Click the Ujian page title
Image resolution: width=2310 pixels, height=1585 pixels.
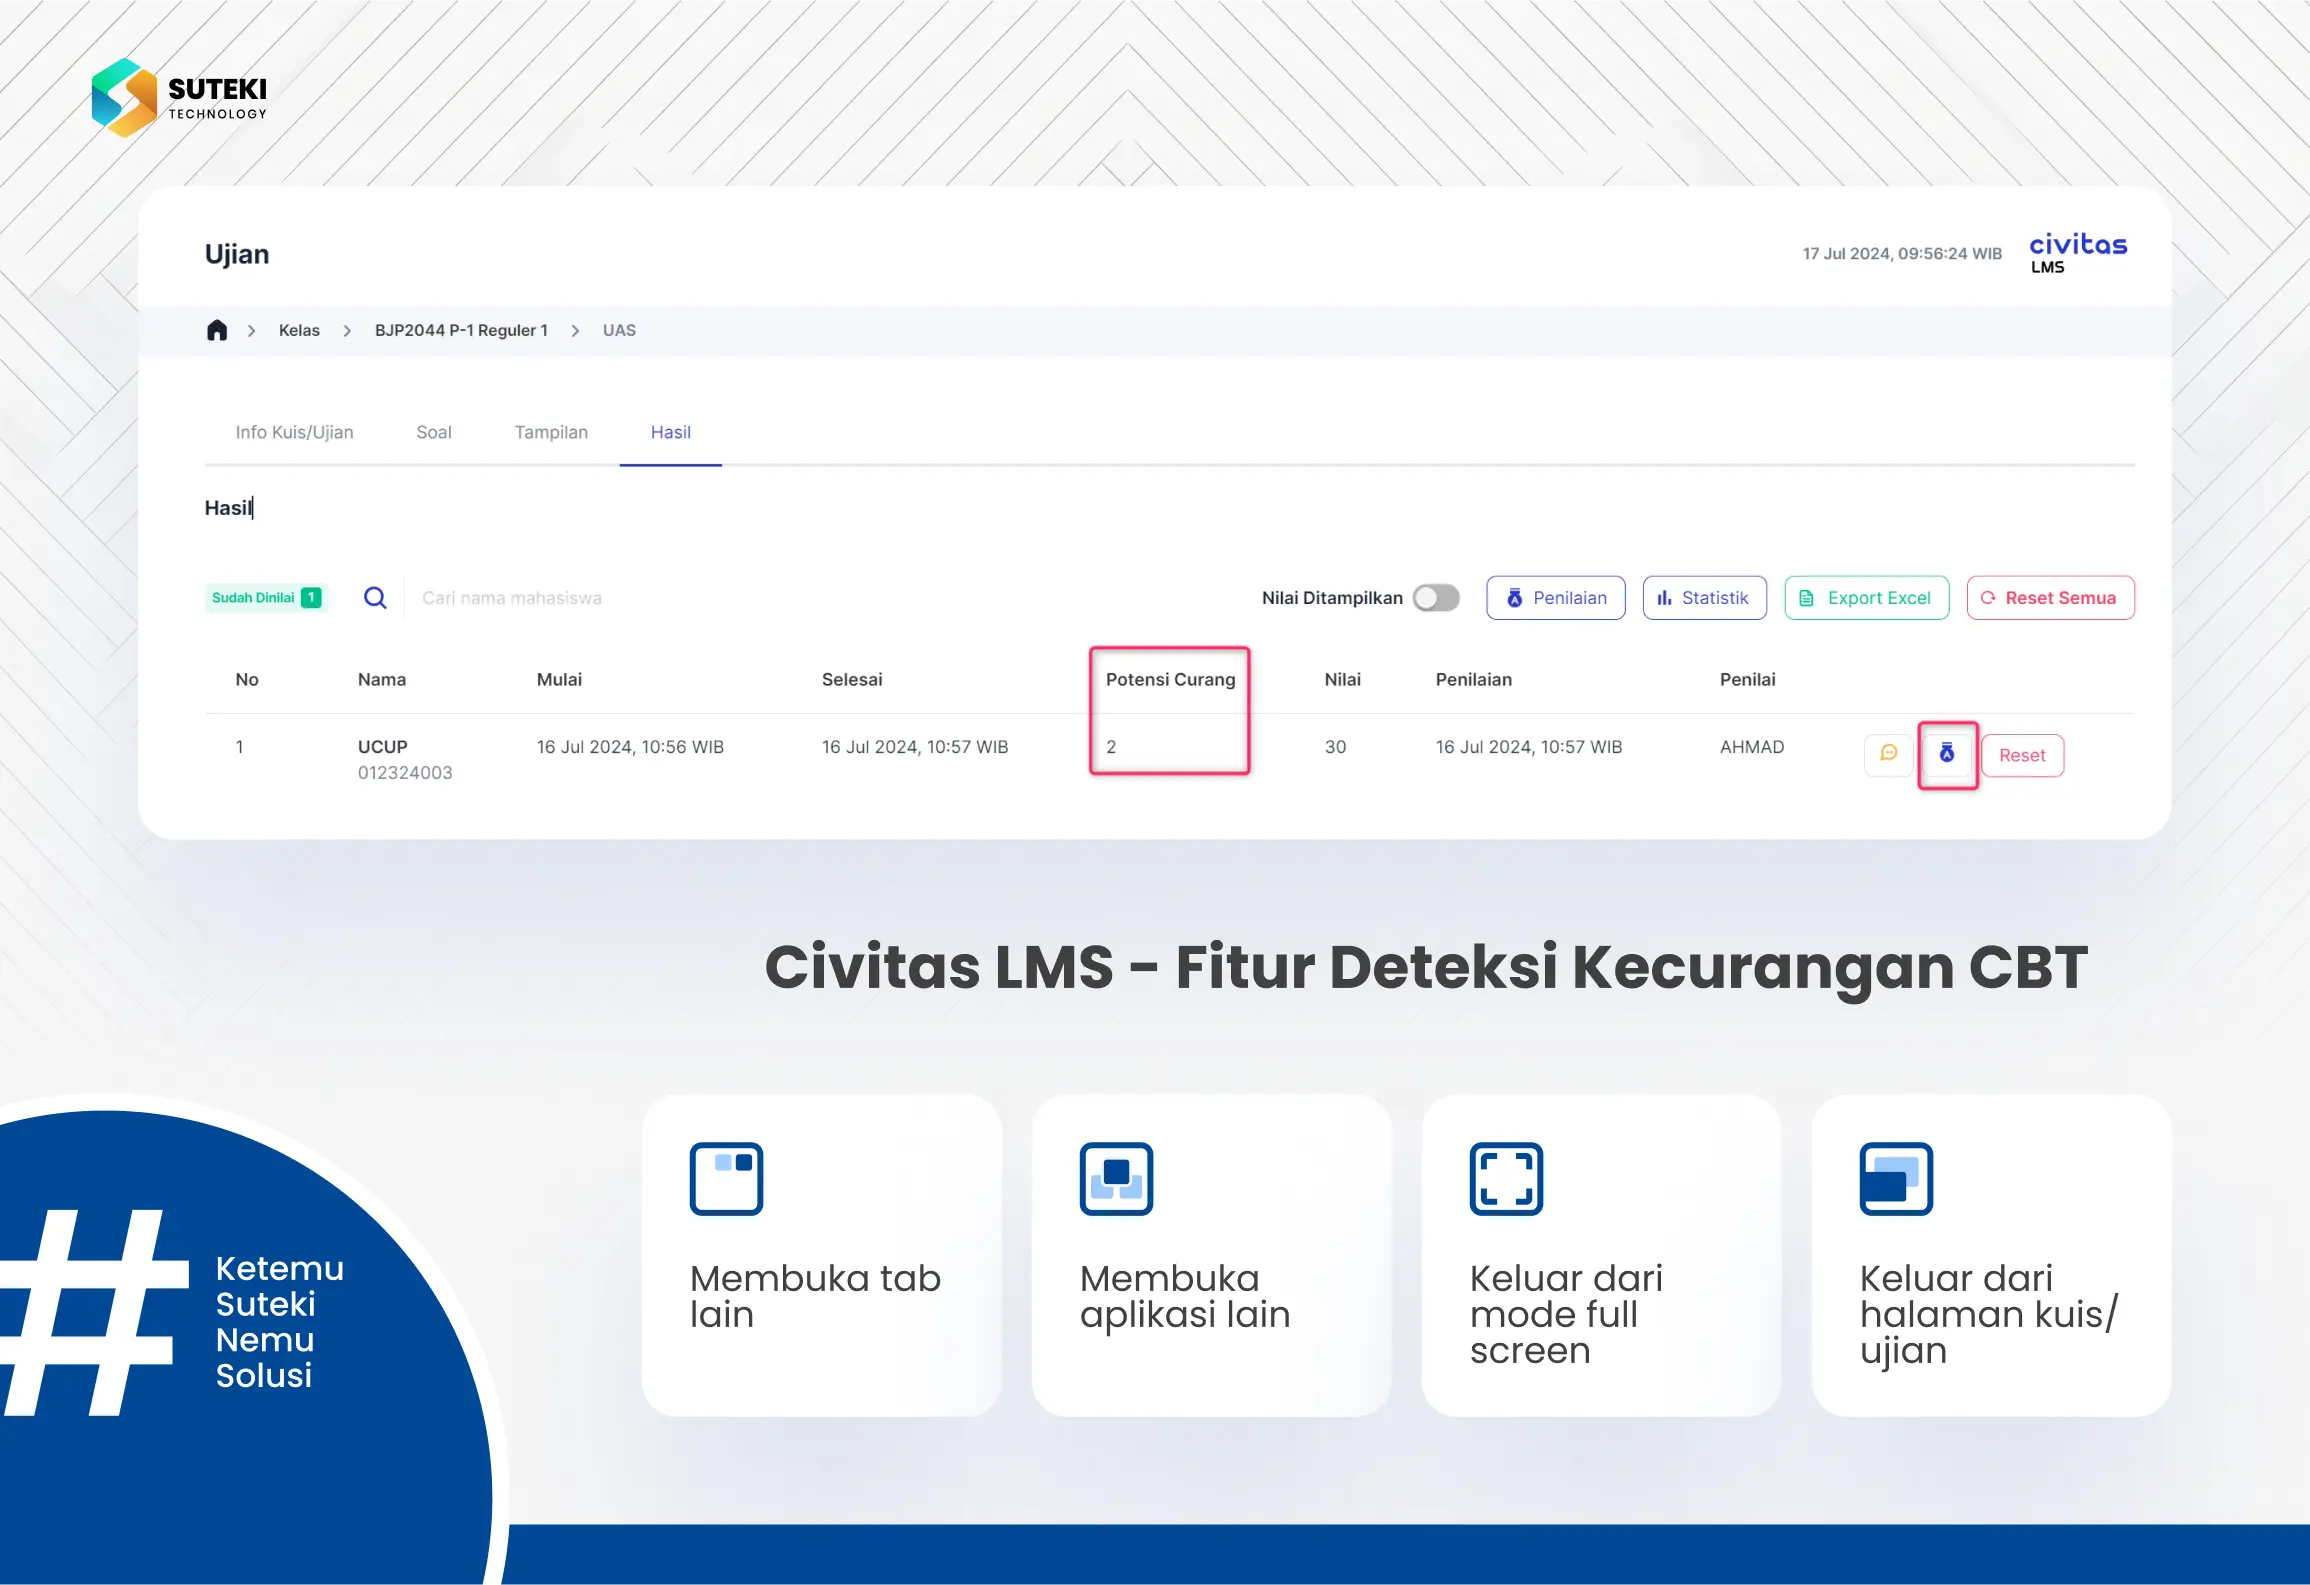tap(237, 254)
